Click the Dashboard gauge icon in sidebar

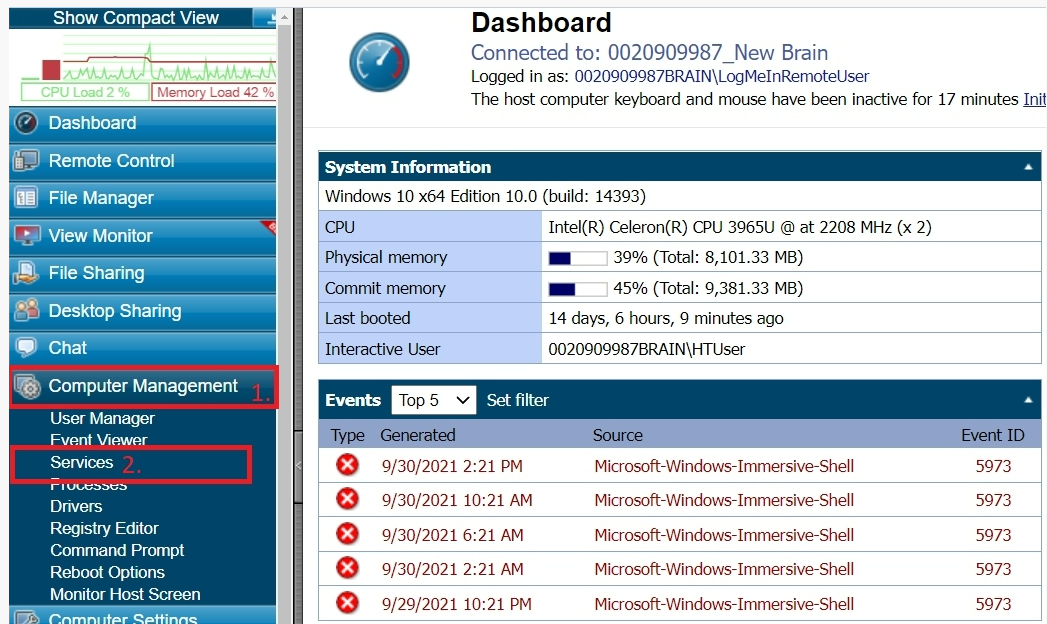click(x=27, y=123)
